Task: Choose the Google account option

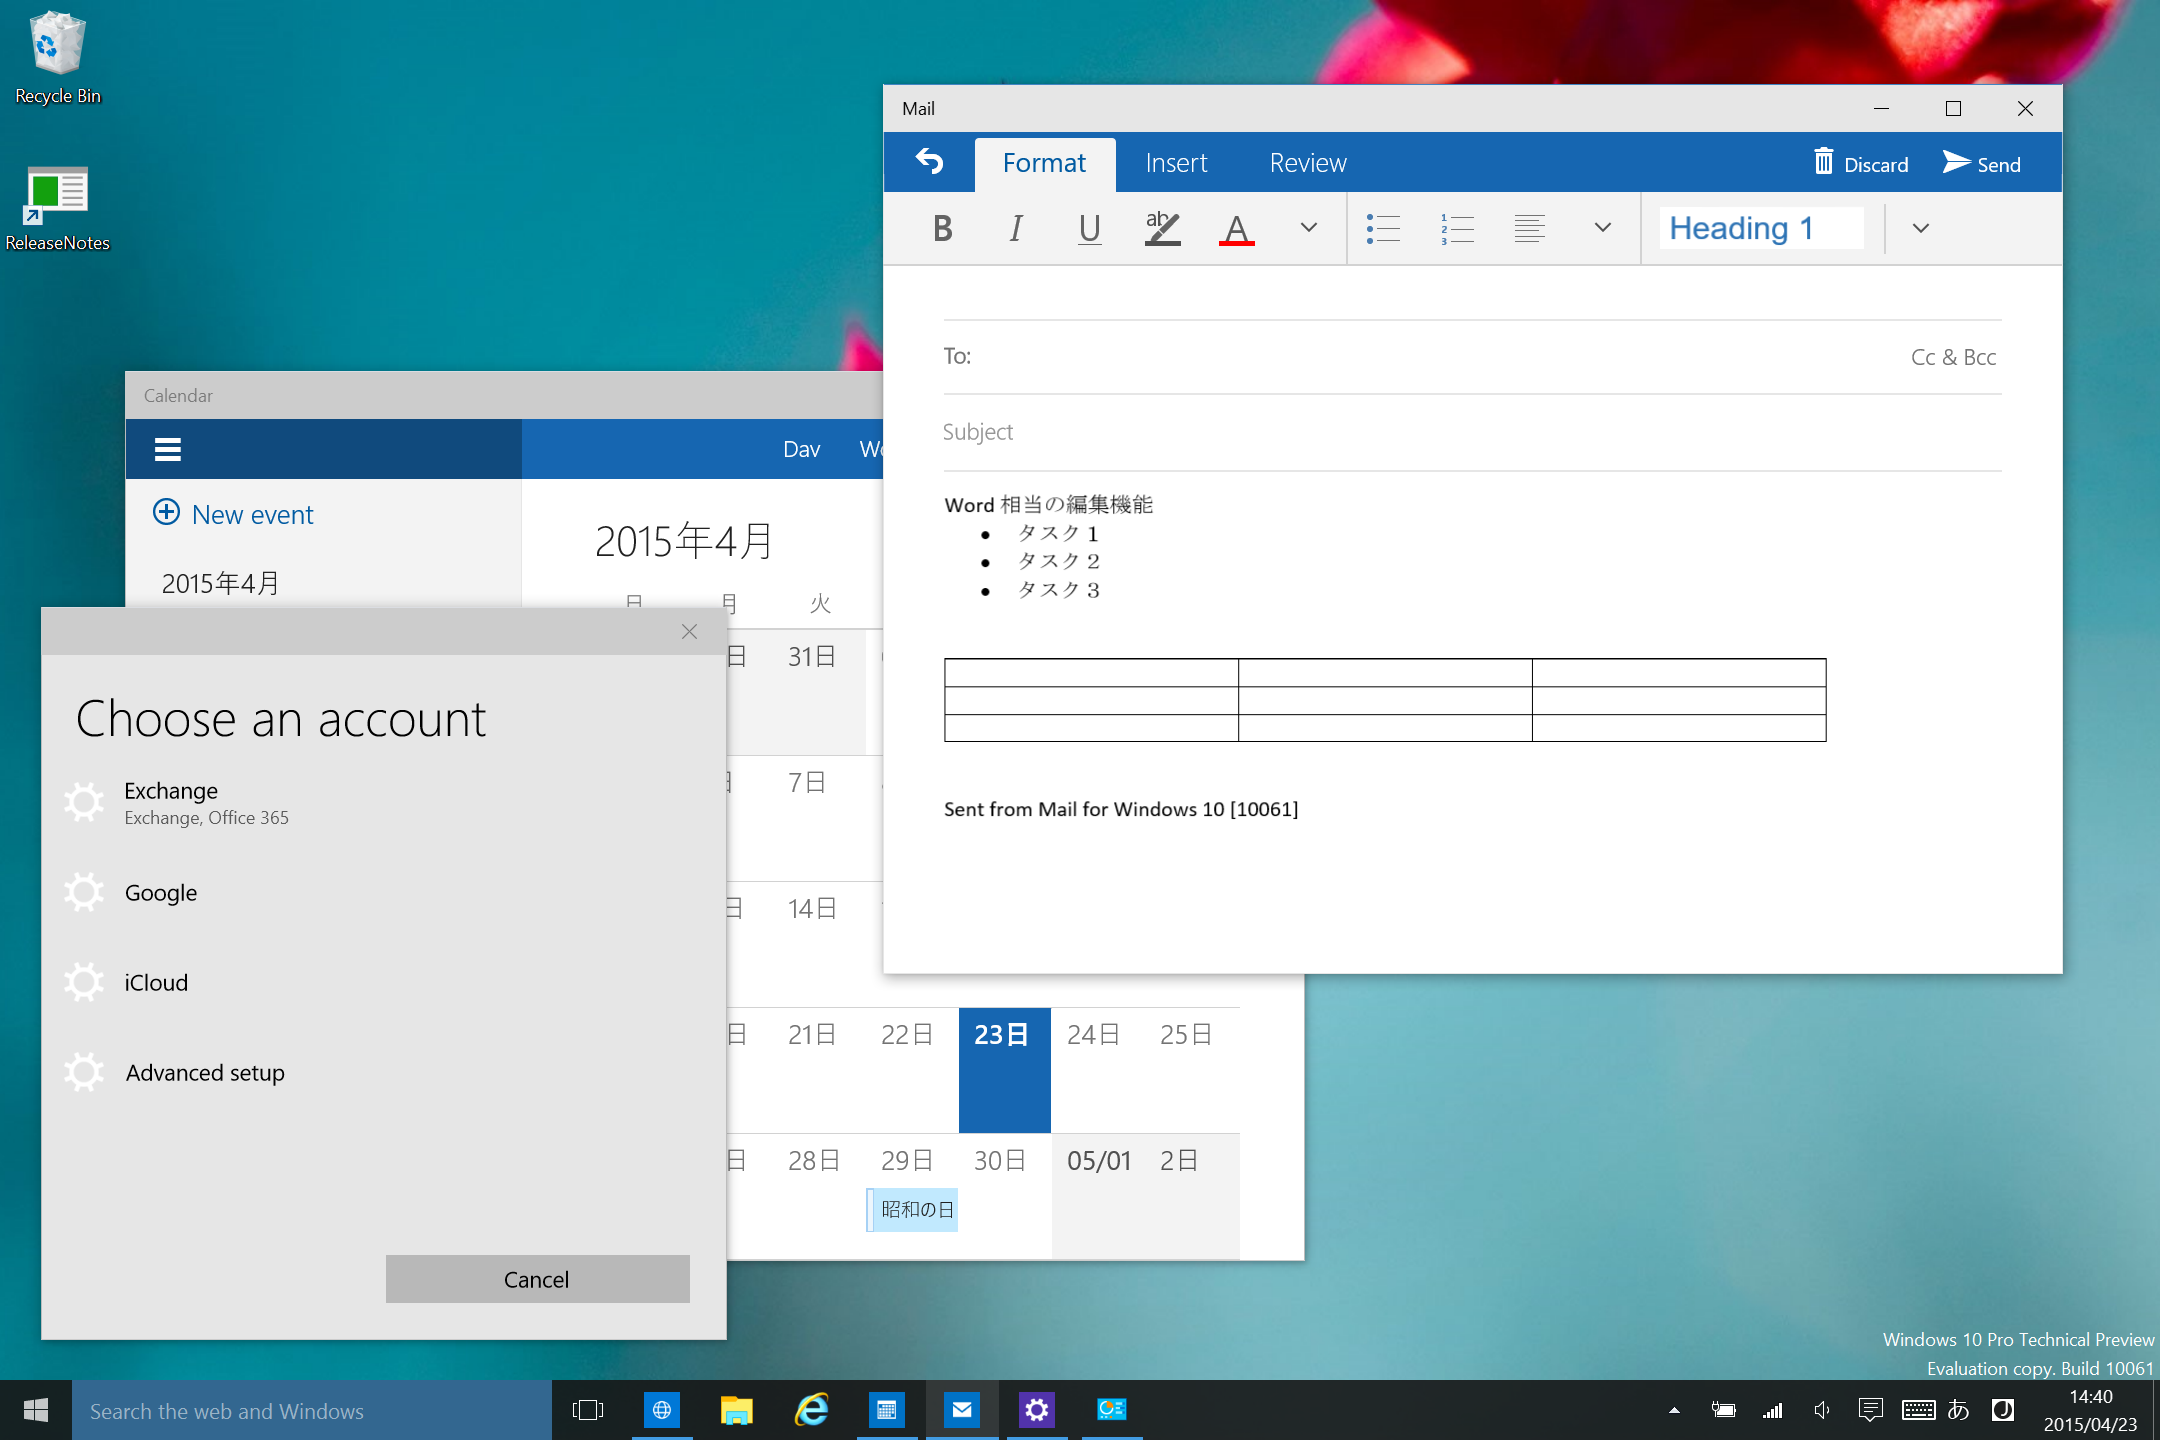Action: point(160,892)
